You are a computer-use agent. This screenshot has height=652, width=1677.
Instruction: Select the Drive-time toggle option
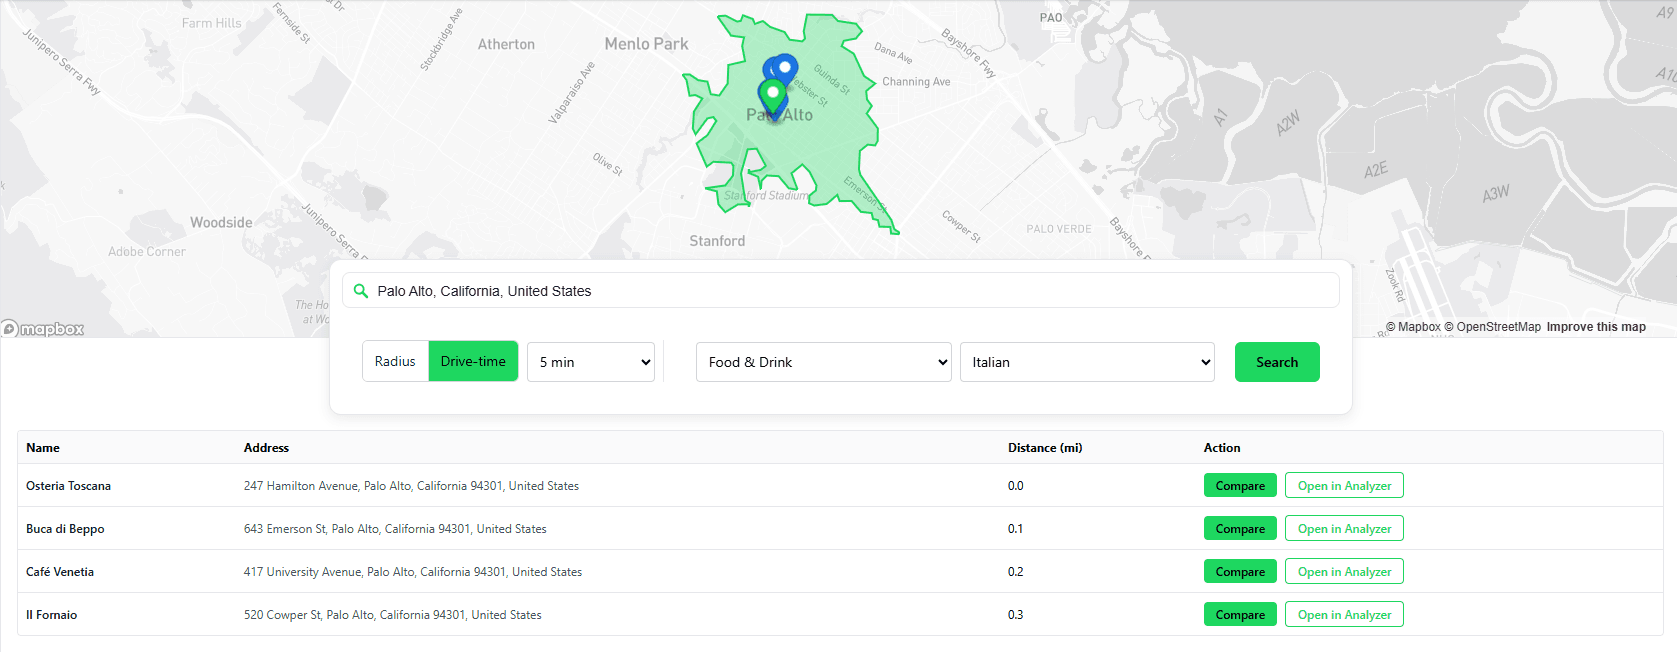click(473, 362)
